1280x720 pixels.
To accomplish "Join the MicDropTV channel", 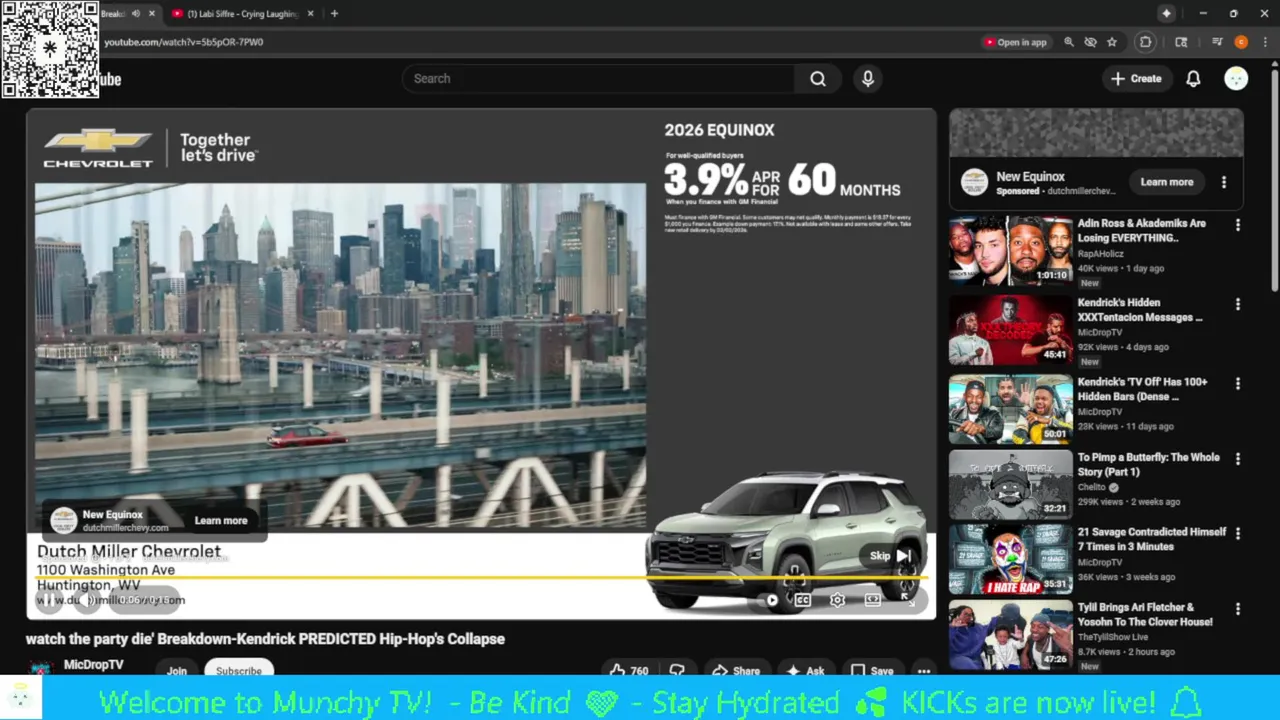I will click(177, 671).
